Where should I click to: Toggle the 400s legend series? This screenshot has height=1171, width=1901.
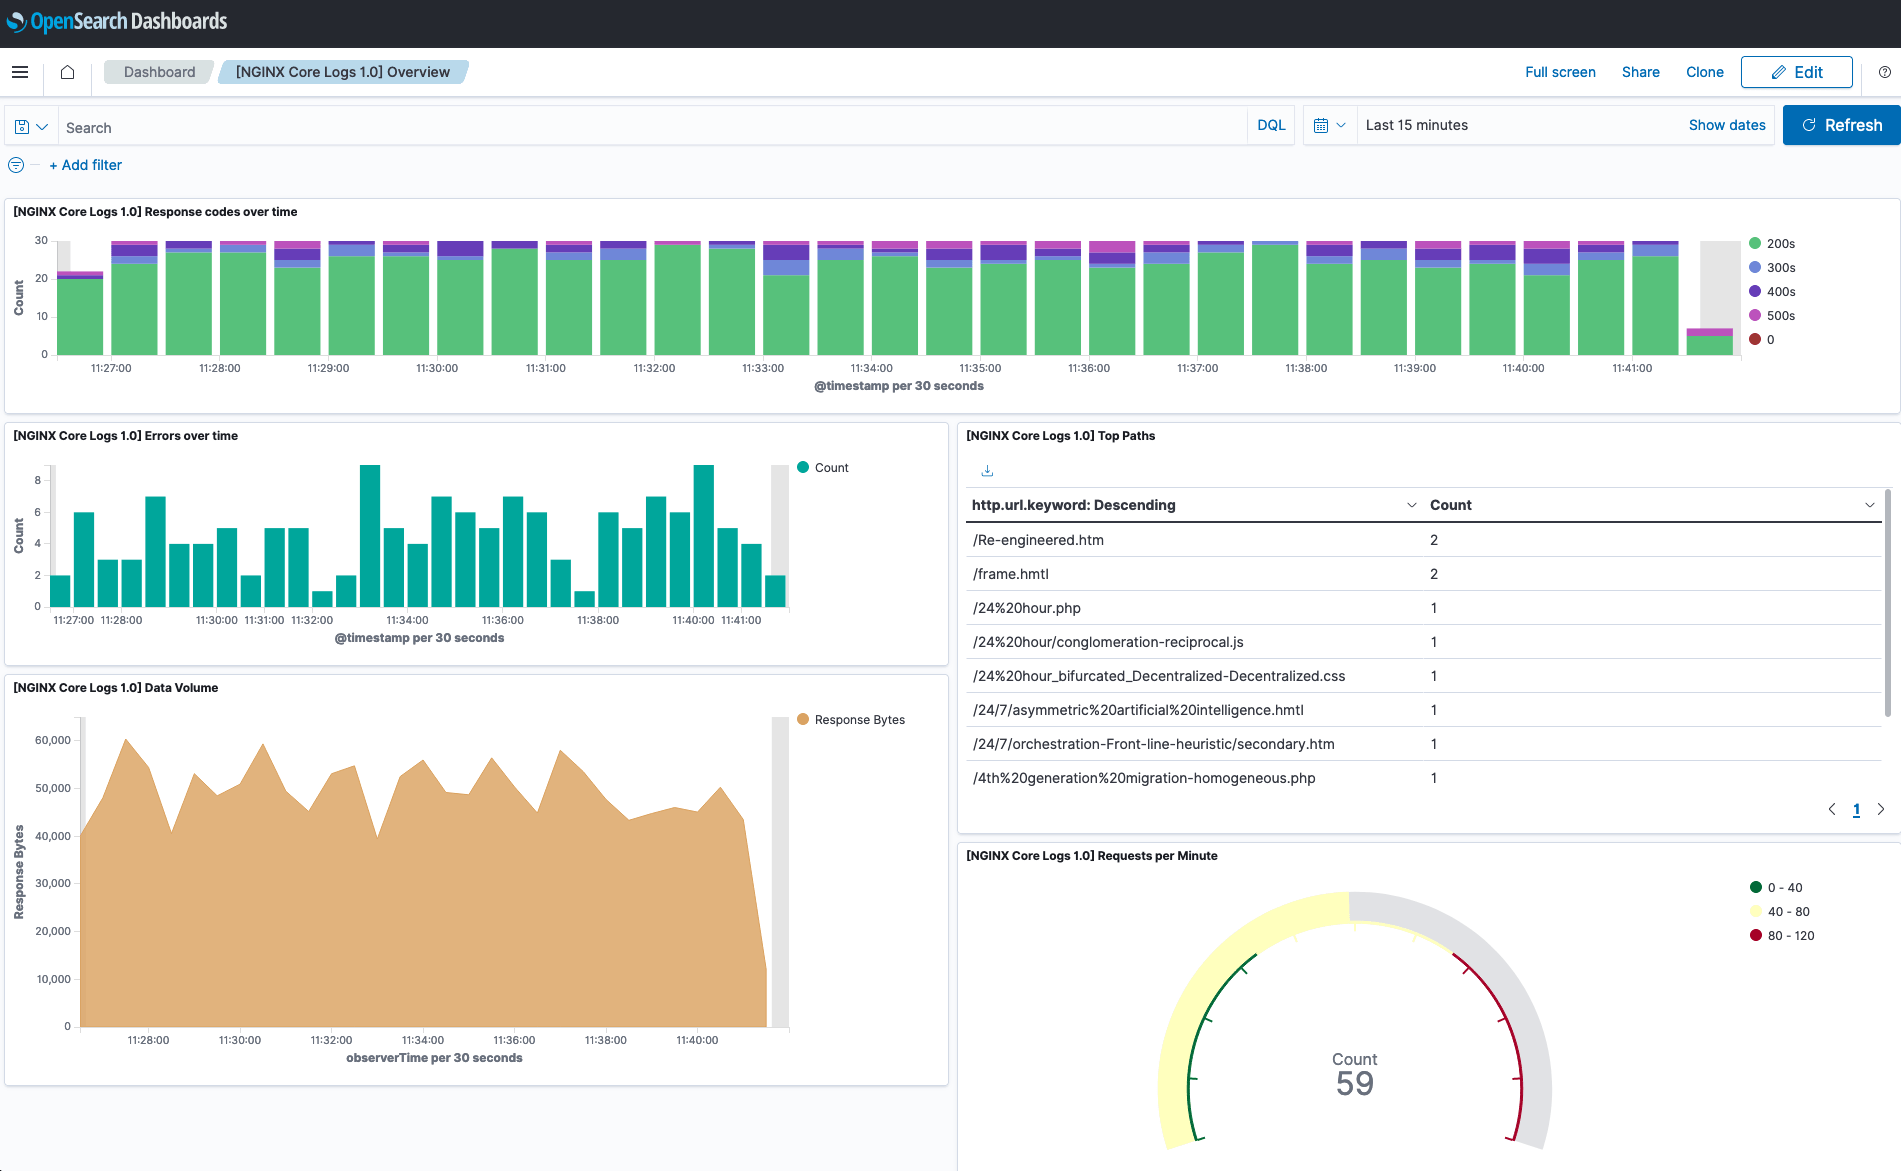(x=1772, y=292)
